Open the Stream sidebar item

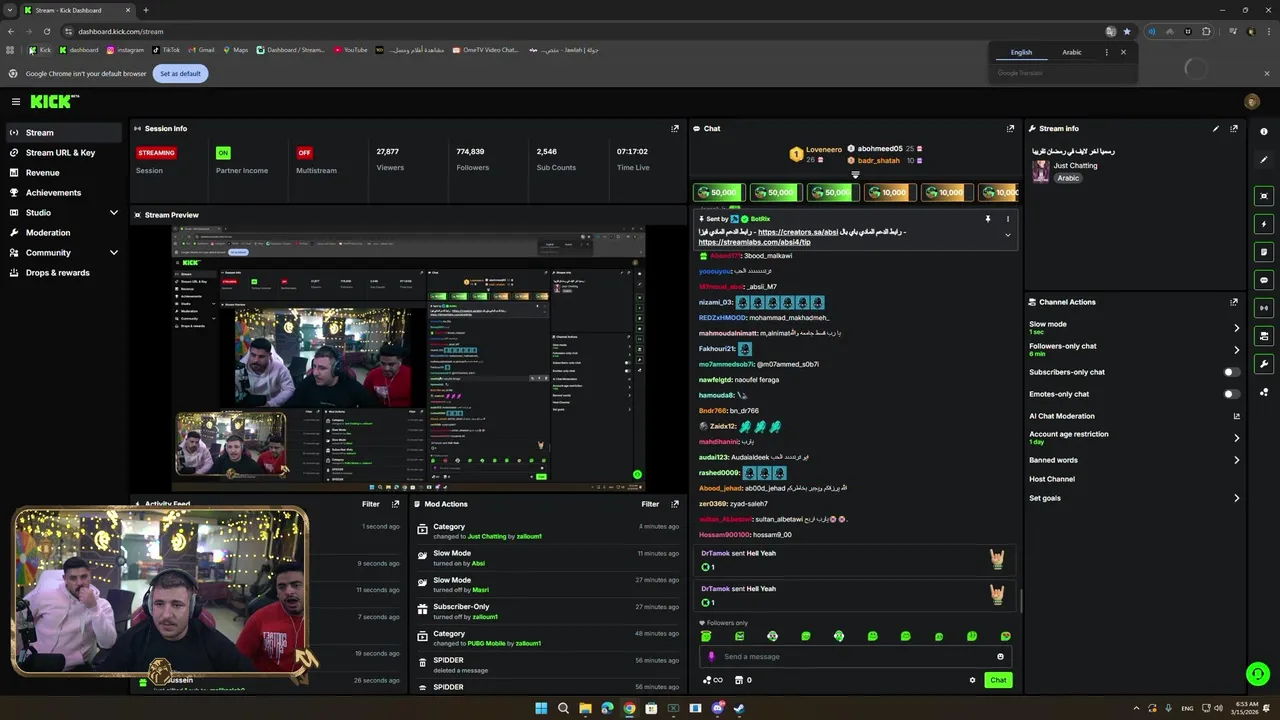click(64, 133)
